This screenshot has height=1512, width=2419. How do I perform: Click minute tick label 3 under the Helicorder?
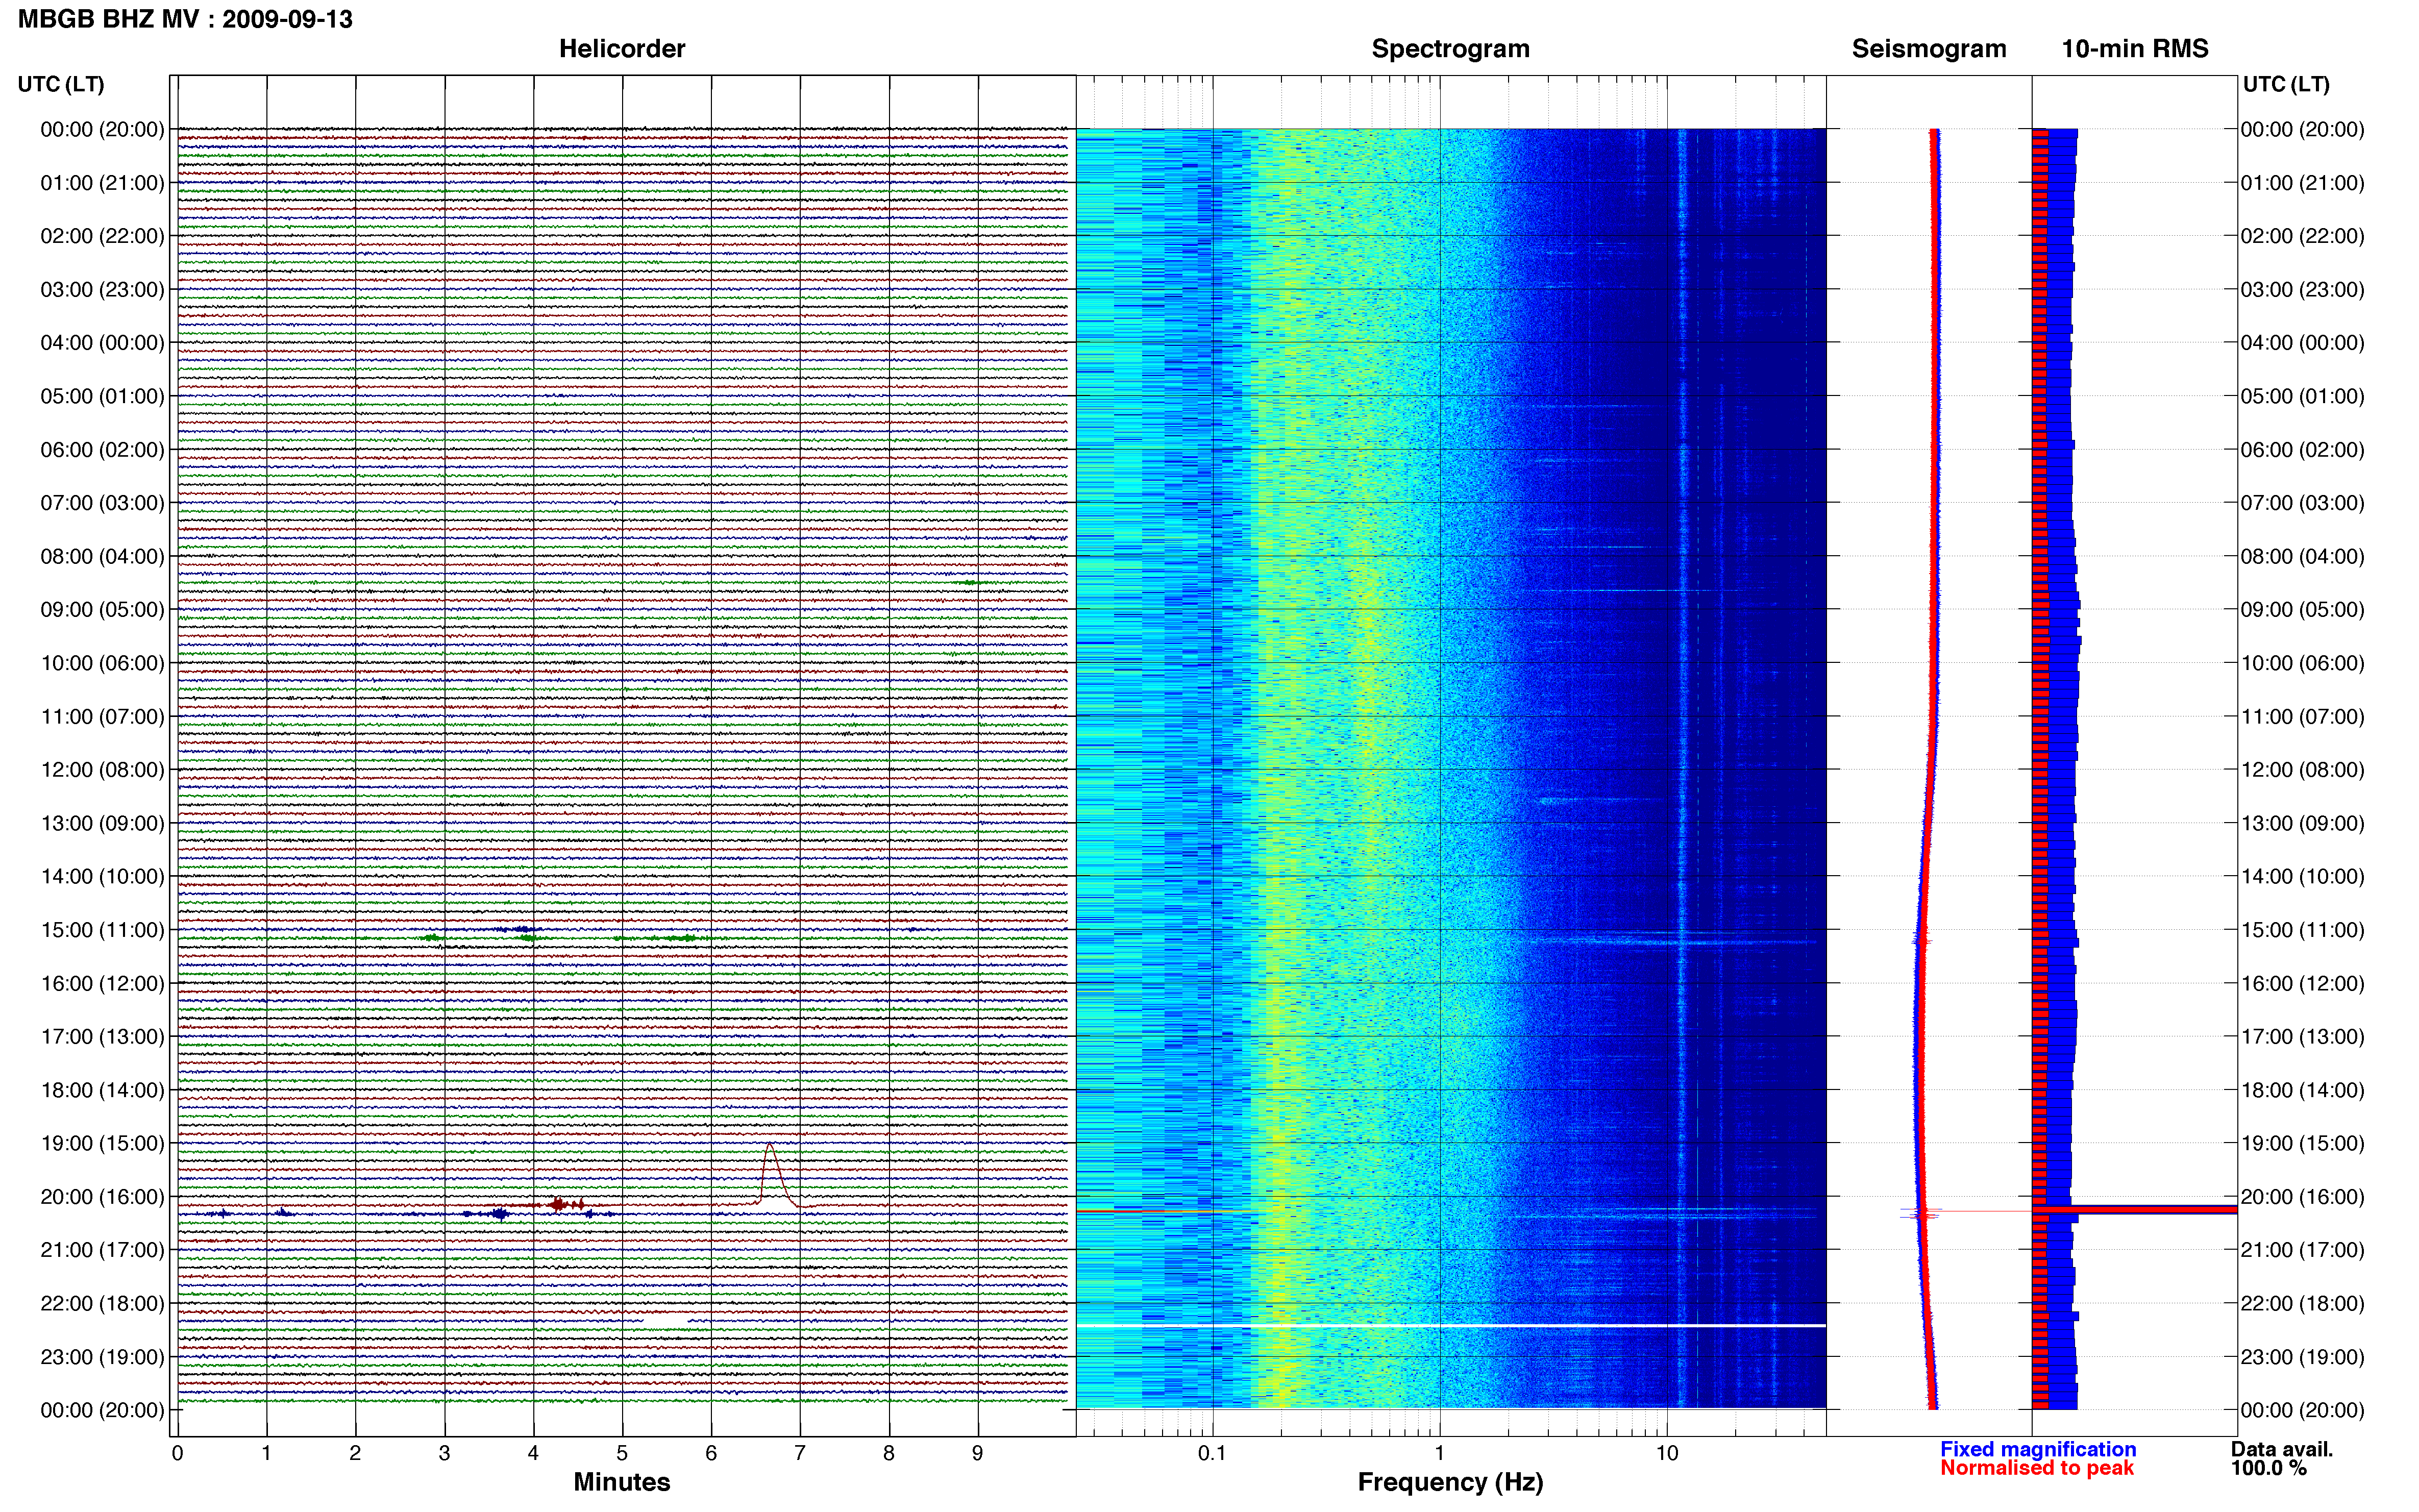[444, 1453]
